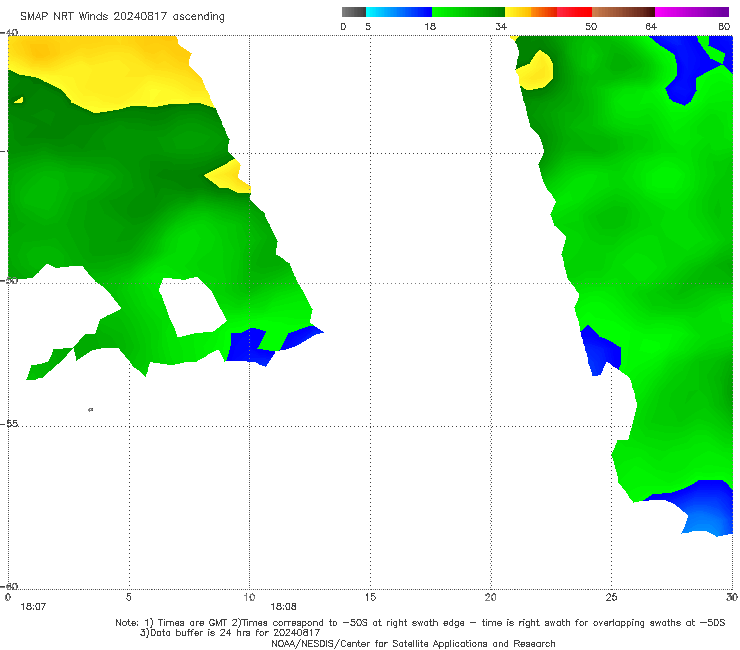Click the color bar label '34'
This screenshot has height=650, width=740.
(501, 26)
